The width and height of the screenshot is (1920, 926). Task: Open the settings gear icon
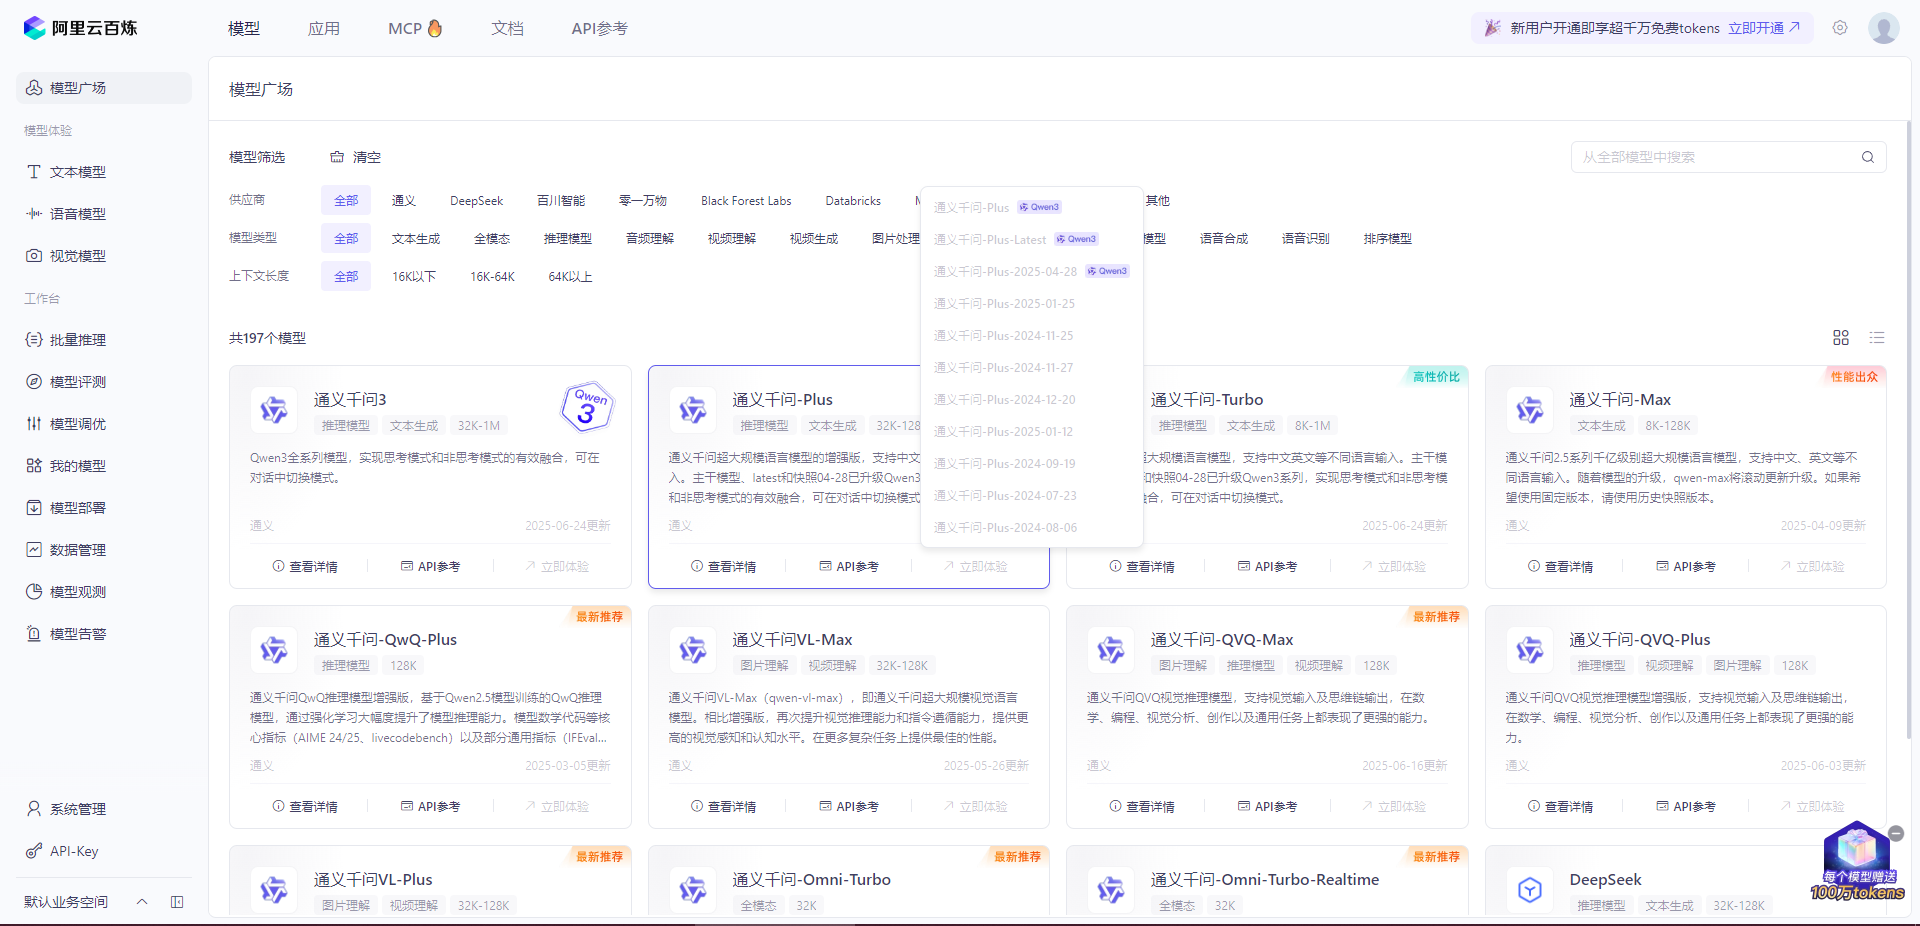1840,28
